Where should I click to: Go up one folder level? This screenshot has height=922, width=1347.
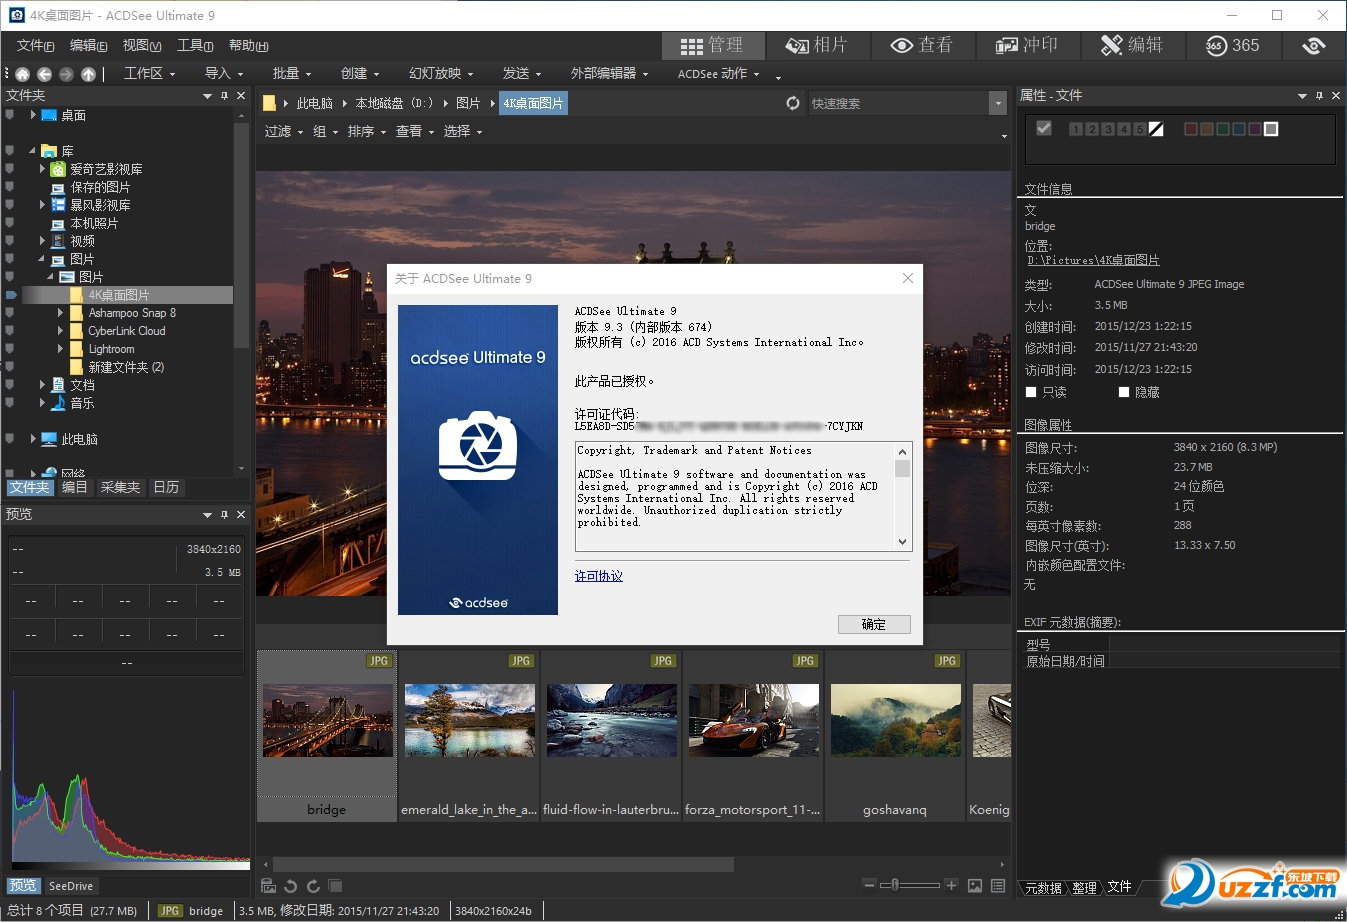(88, 74)
